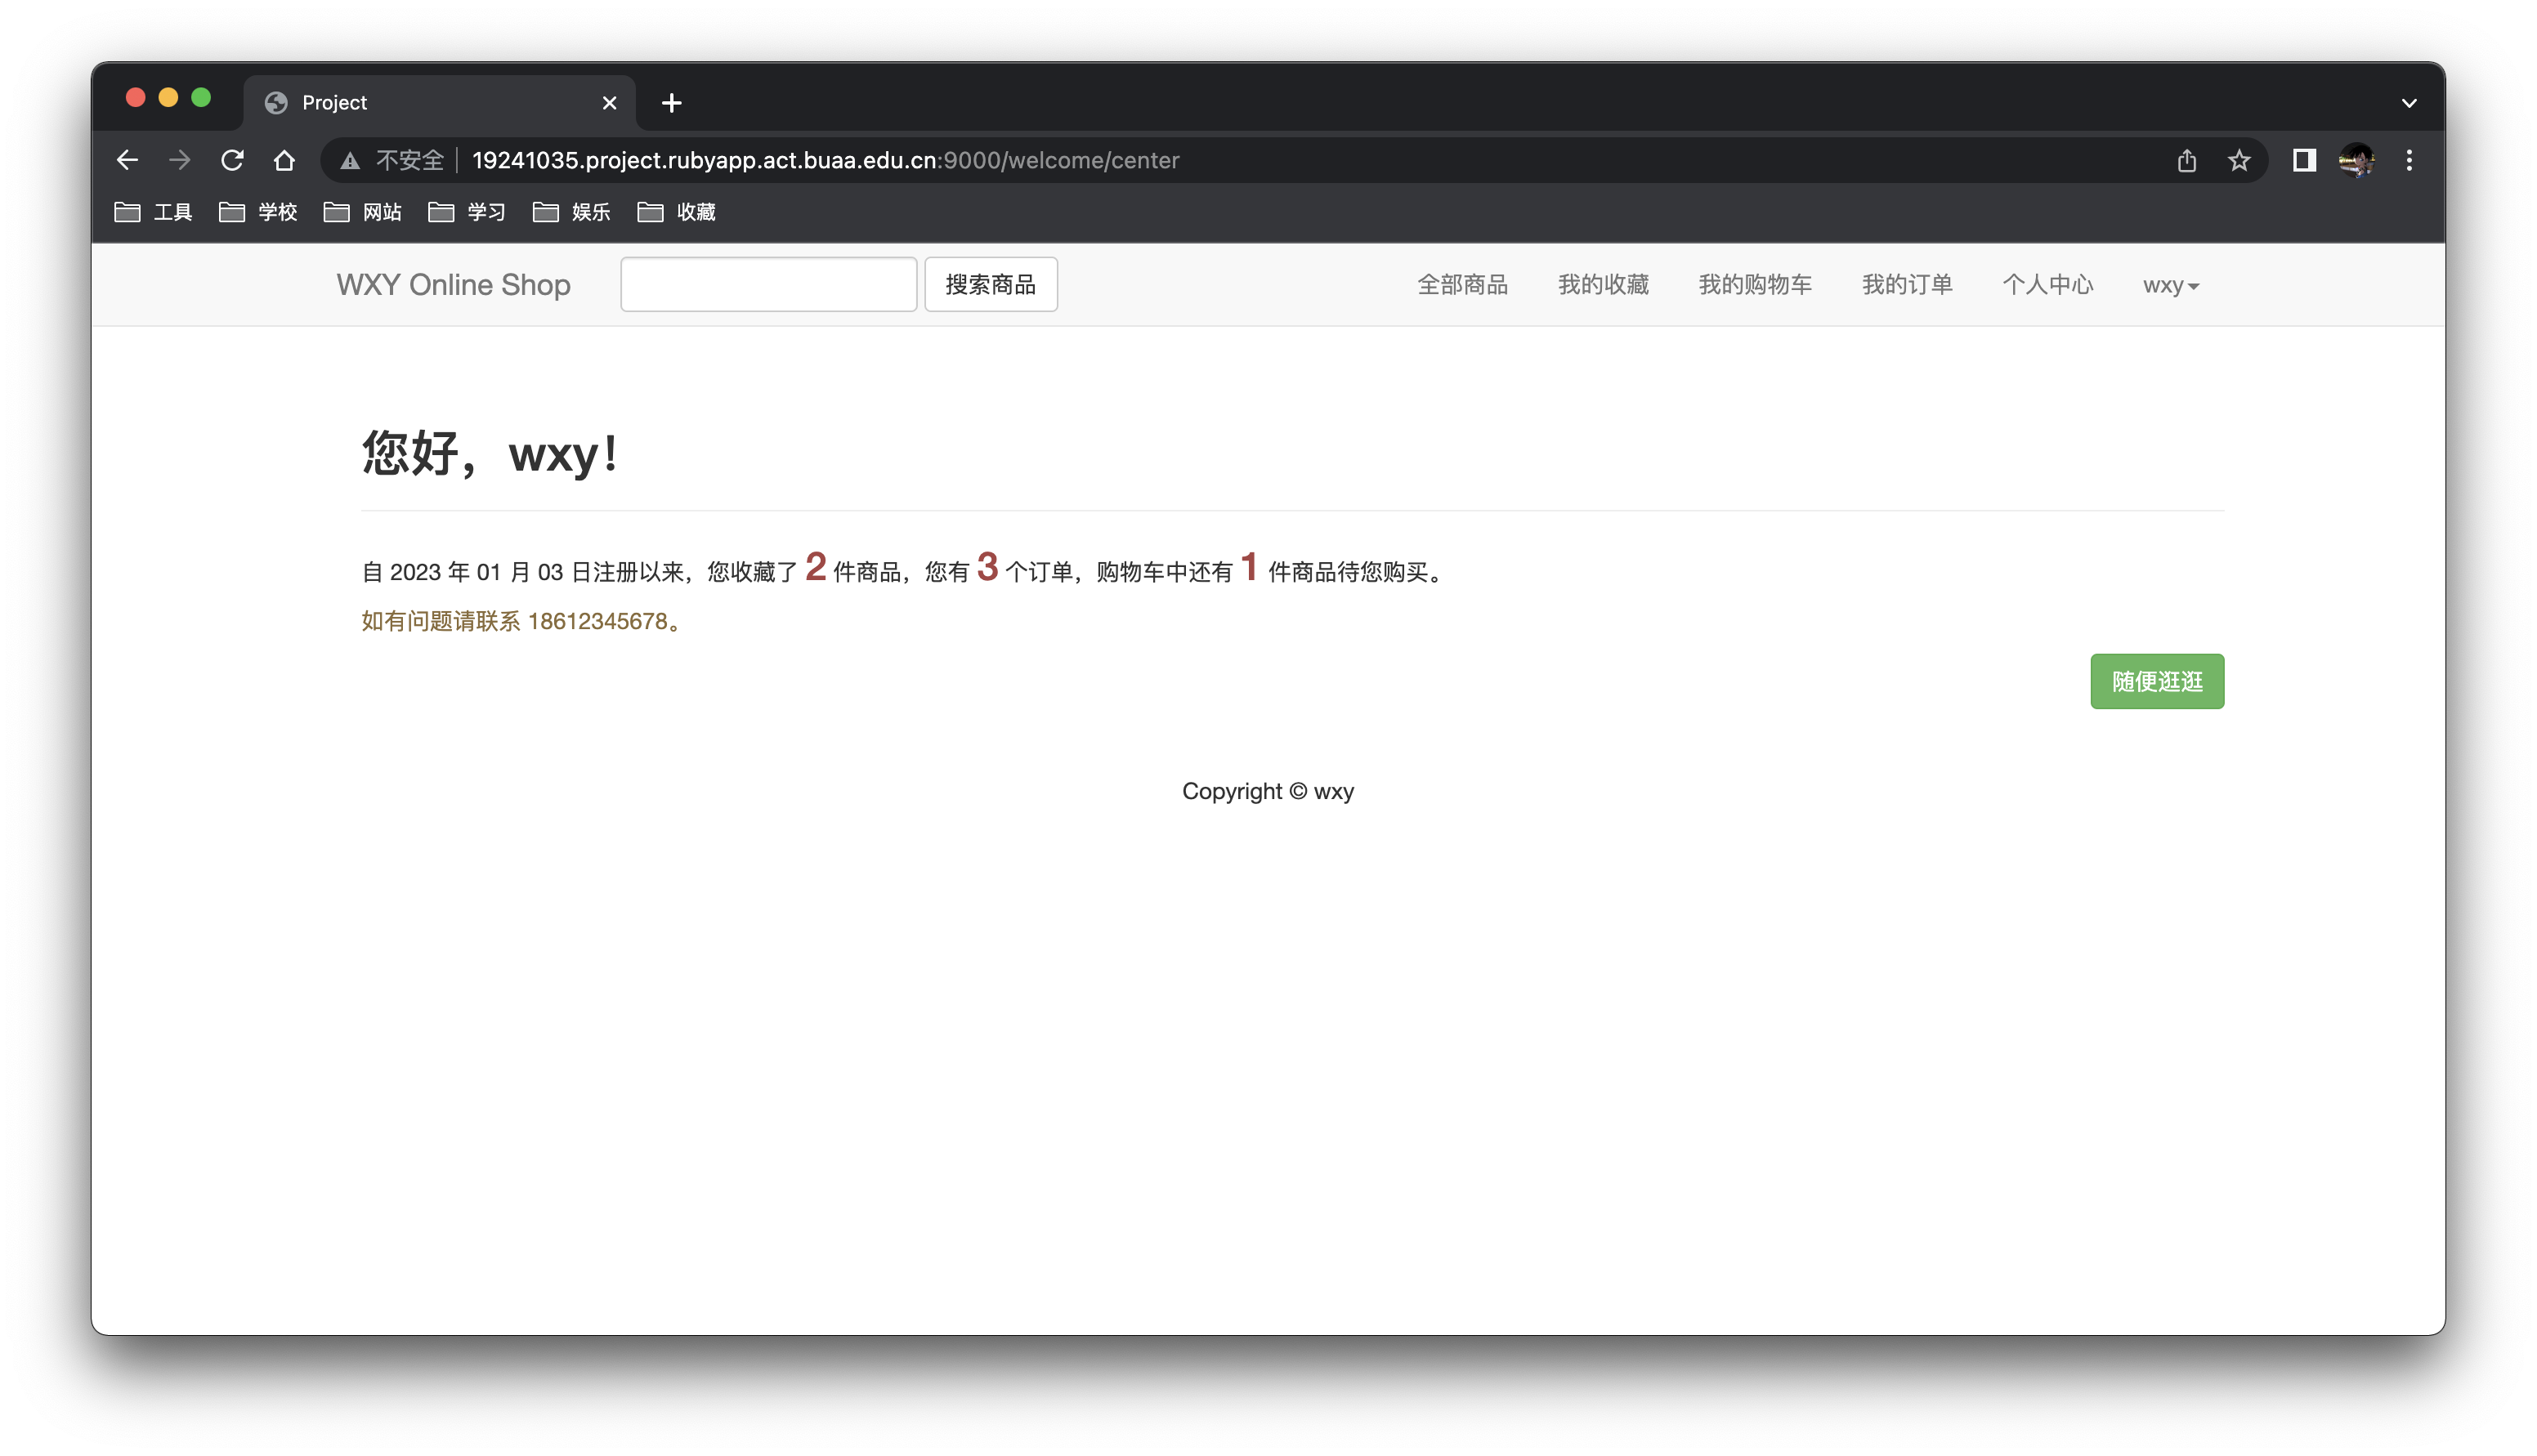Screen dimensions: 2537x1456
Task: Open 我的订单 in the navbar
Action: pyautogui.click(x=1907, y=285)
